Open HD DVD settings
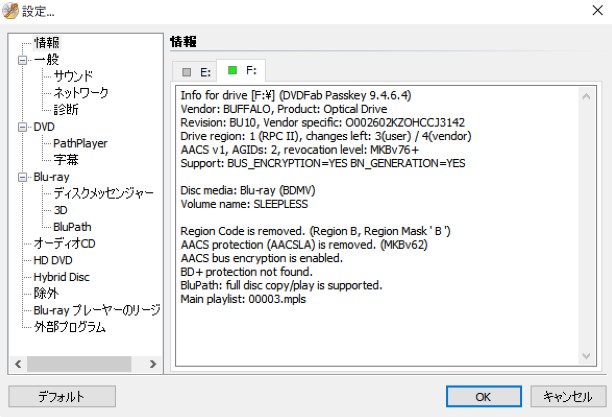The width and height of the screenshot is (612, 417). (53, 260)
